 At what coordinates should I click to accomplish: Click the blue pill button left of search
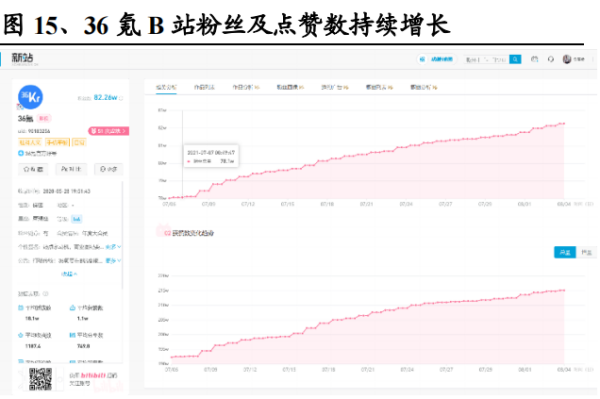[x=437, y=59]
